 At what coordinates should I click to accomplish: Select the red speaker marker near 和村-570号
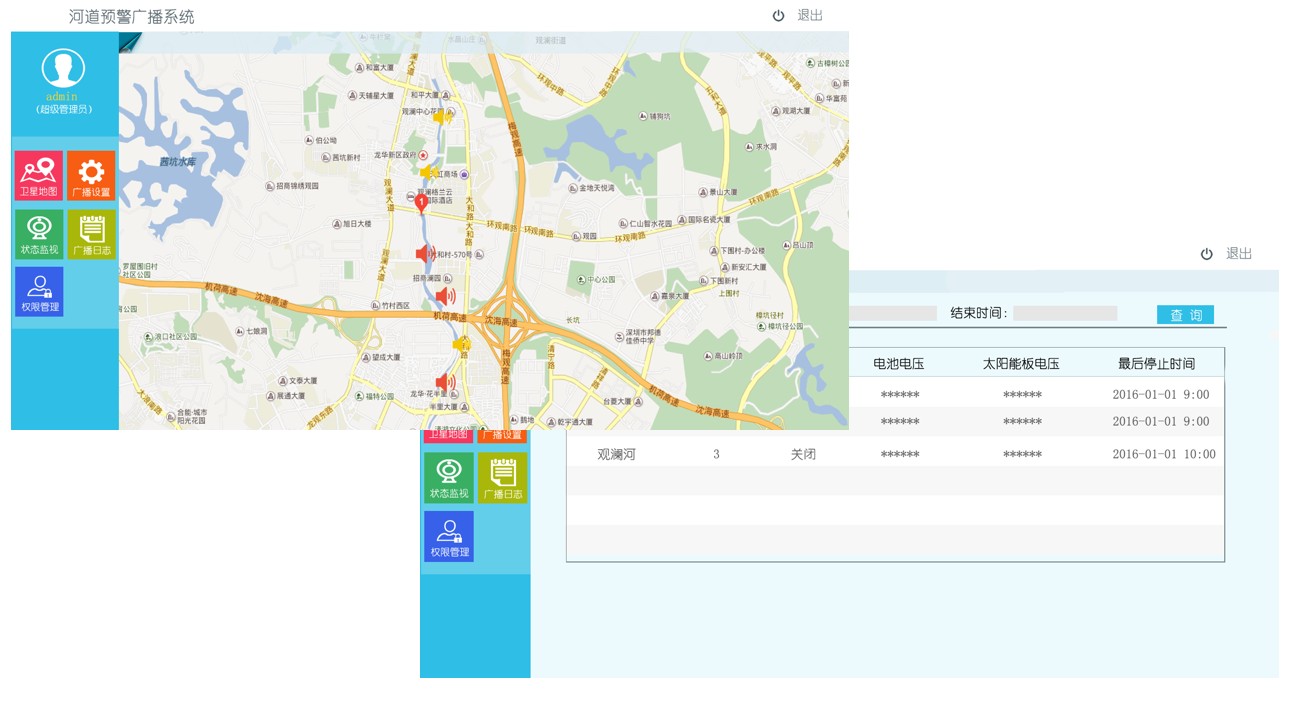point(425,254)
